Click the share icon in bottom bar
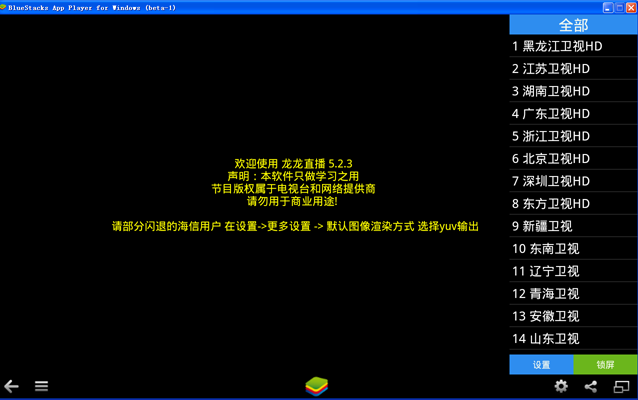 [x=591, y=386]
